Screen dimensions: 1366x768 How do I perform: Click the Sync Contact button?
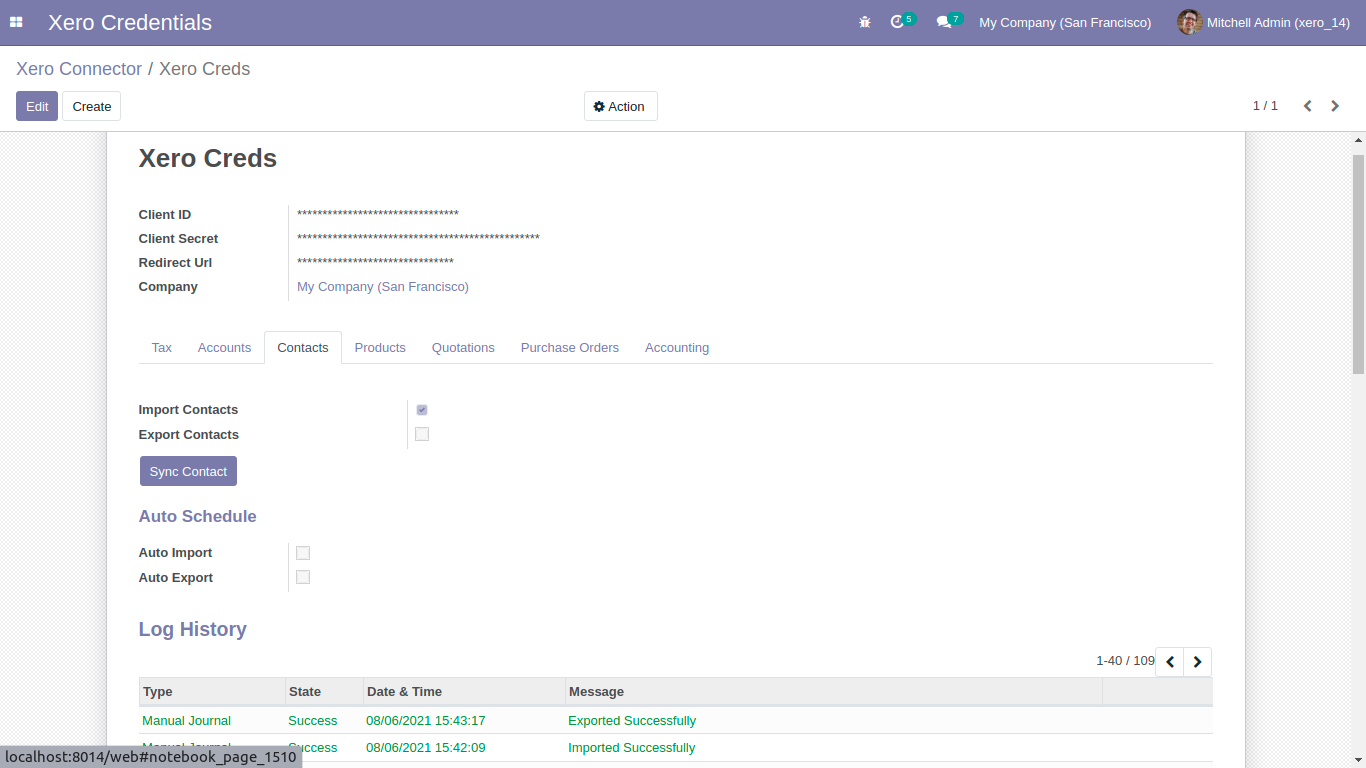click(188, 471)
